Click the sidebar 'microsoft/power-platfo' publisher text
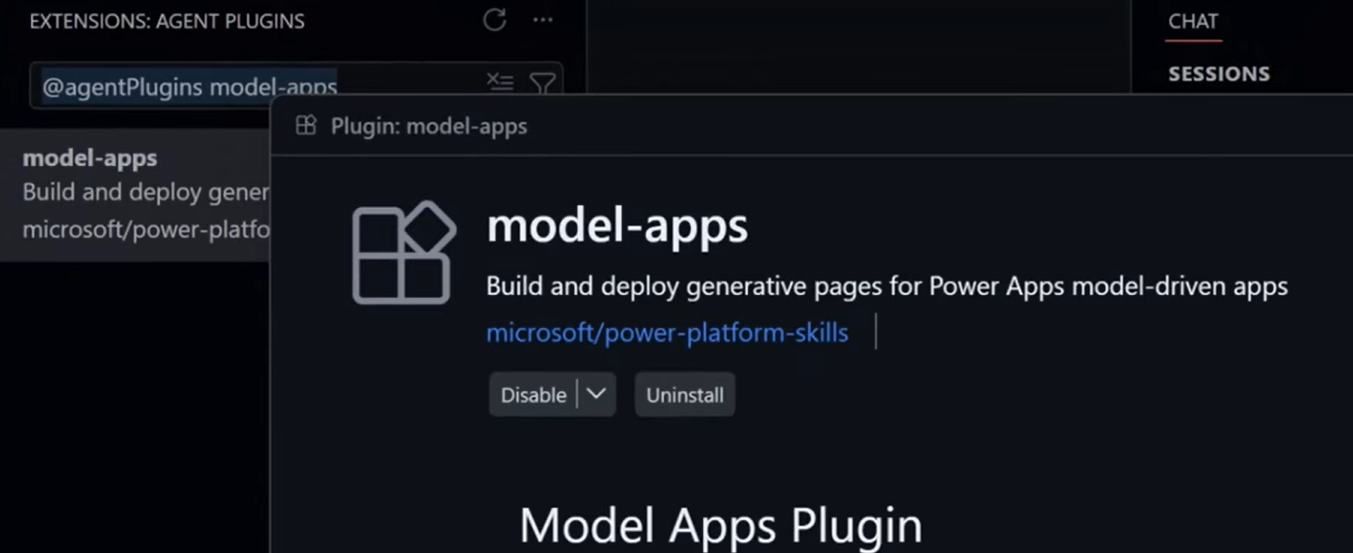 [x=146, y=230]
